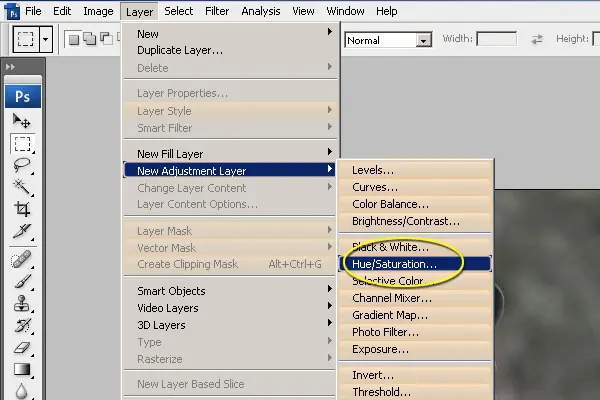Choose Exposure… adjustment layer

(415, 349)
